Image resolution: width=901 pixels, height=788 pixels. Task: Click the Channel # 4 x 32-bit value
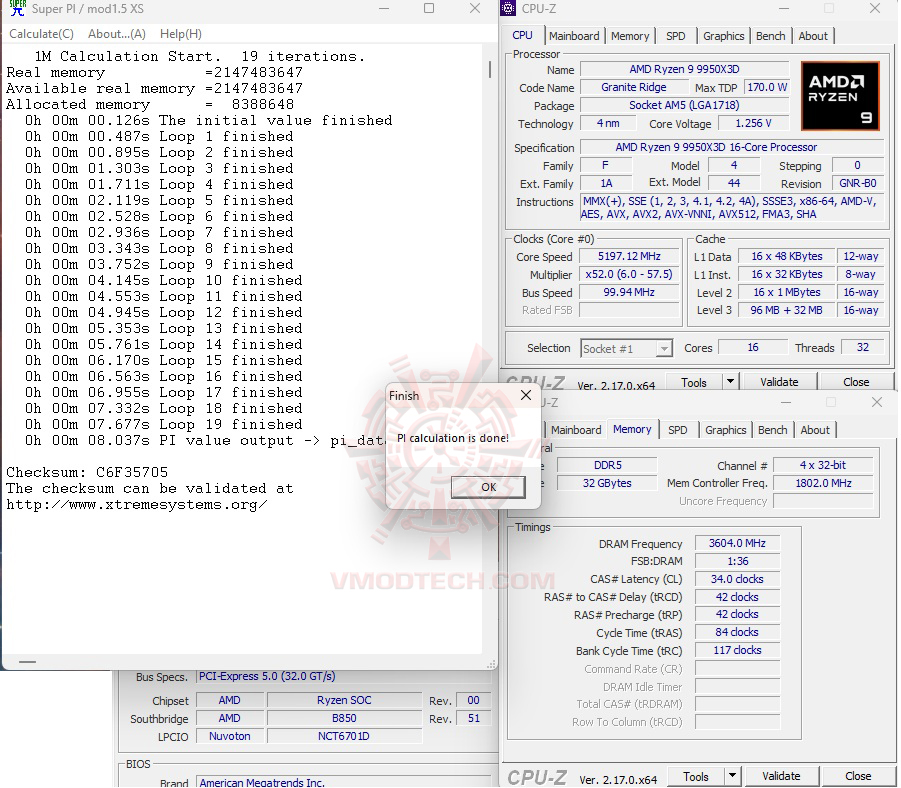[823, 465]
